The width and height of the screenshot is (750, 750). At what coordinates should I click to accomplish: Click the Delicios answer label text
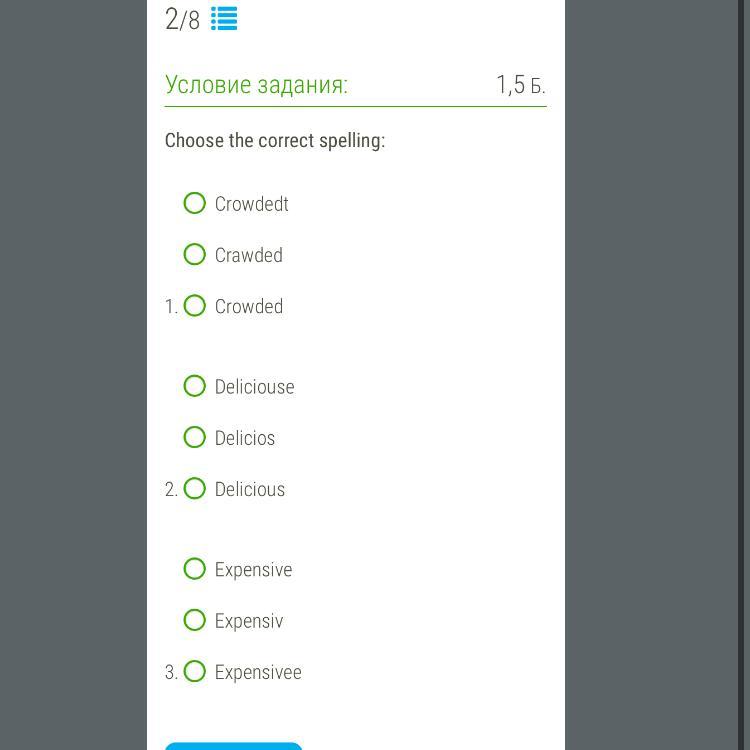pos(245,438)
